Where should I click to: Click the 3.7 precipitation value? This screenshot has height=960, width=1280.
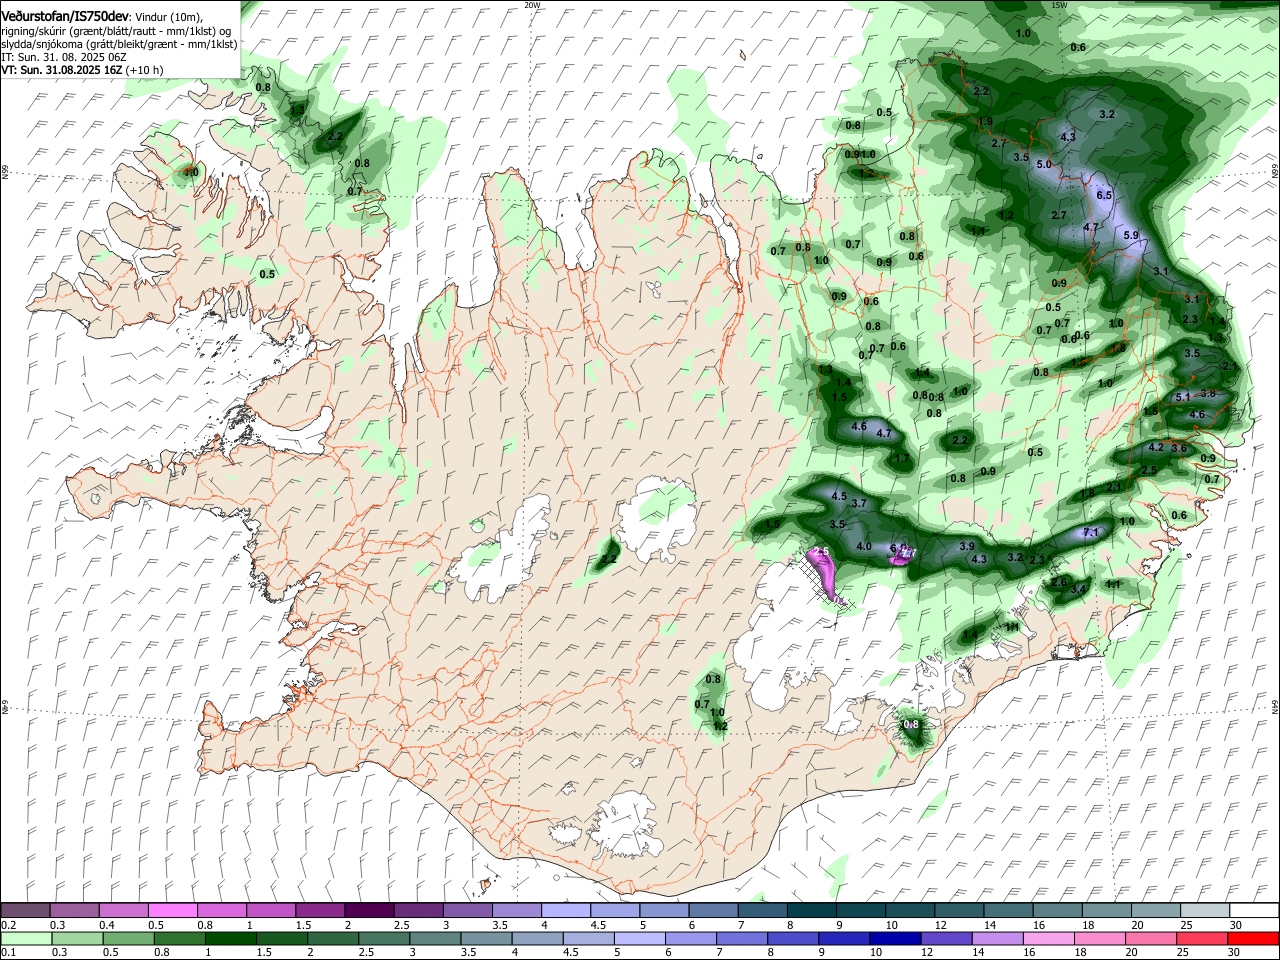pyautogui.click(x=859, y=503)
